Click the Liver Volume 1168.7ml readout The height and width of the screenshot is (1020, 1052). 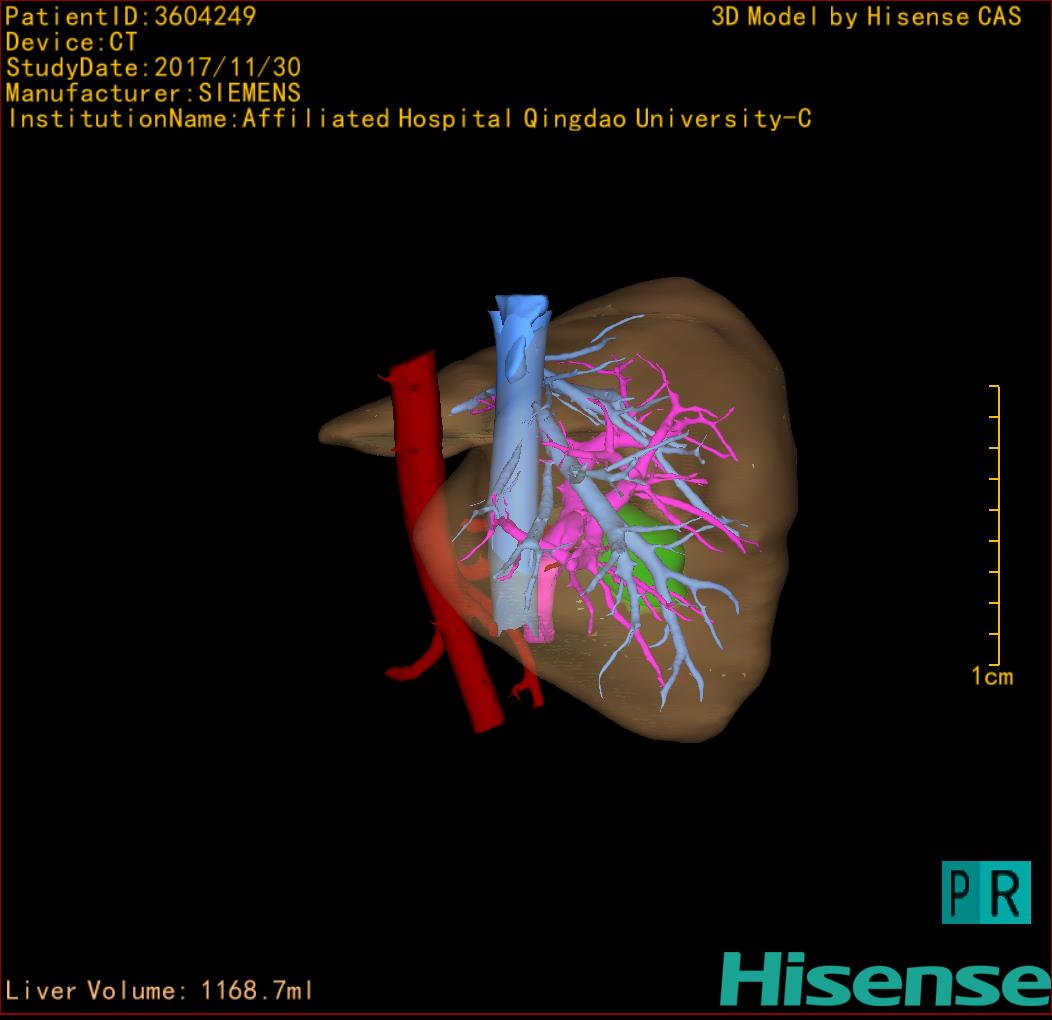[159, 991]
